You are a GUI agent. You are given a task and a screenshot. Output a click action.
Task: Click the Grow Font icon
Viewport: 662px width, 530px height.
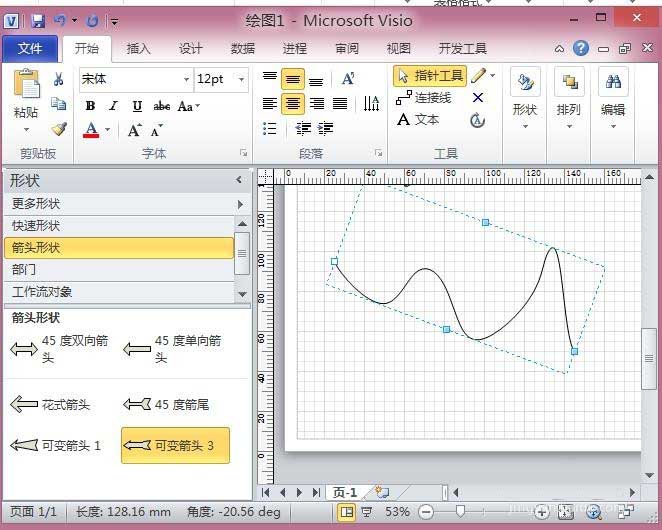134,130
